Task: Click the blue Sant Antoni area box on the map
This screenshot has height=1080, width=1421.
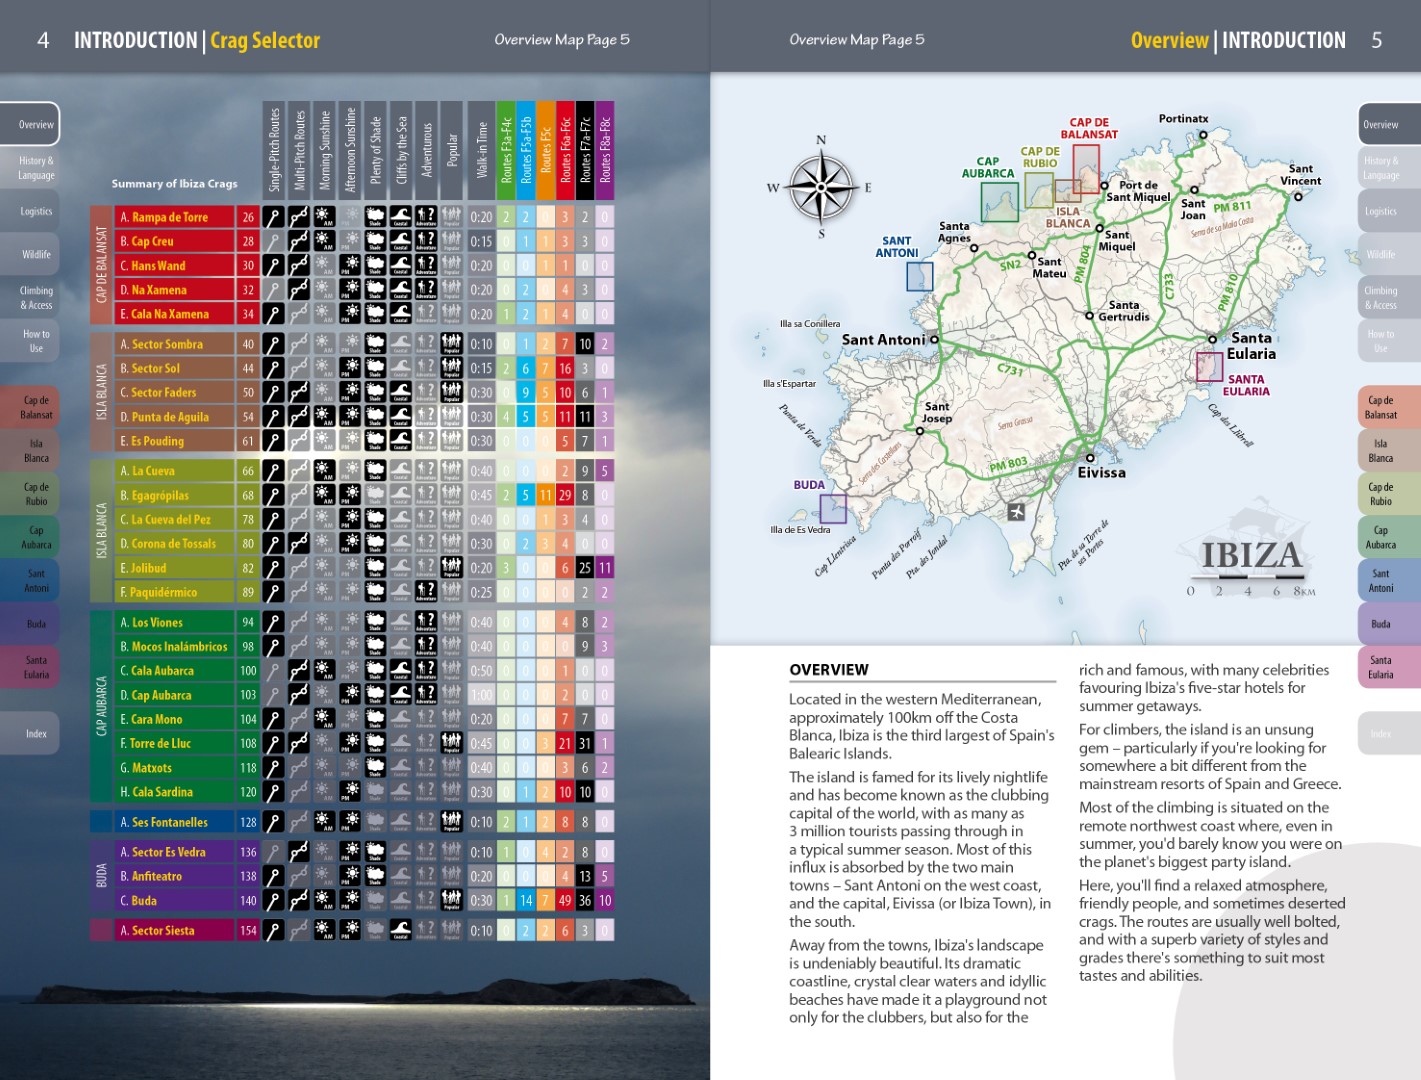Action: tap(919, 276)
